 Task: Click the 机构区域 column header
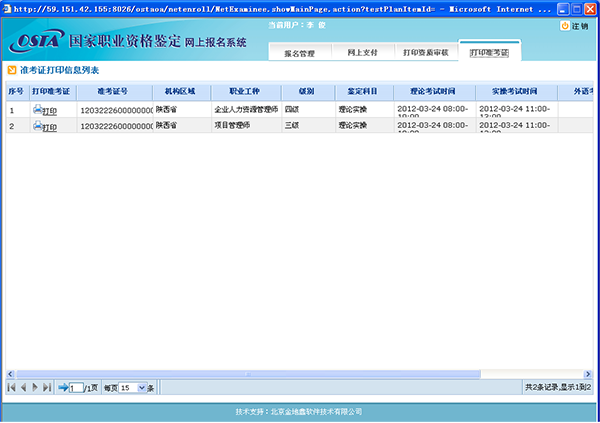[x=180, y=91]
